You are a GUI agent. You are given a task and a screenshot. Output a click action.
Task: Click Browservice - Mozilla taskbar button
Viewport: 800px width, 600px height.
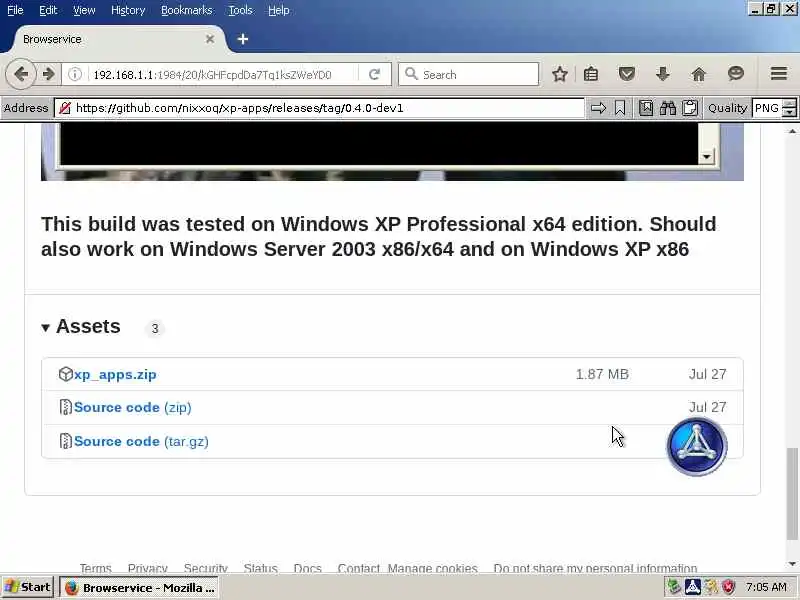[x=138, y=588]
